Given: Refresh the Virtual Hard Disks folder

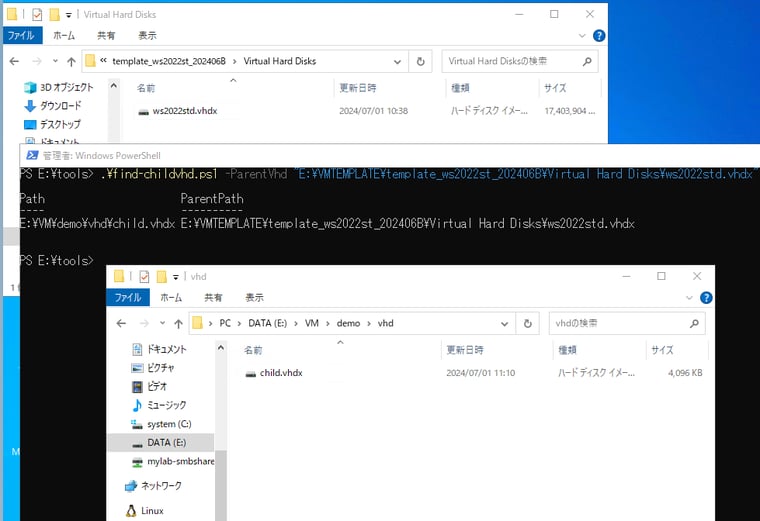Looking at the screenshot, I should [421, 62].
